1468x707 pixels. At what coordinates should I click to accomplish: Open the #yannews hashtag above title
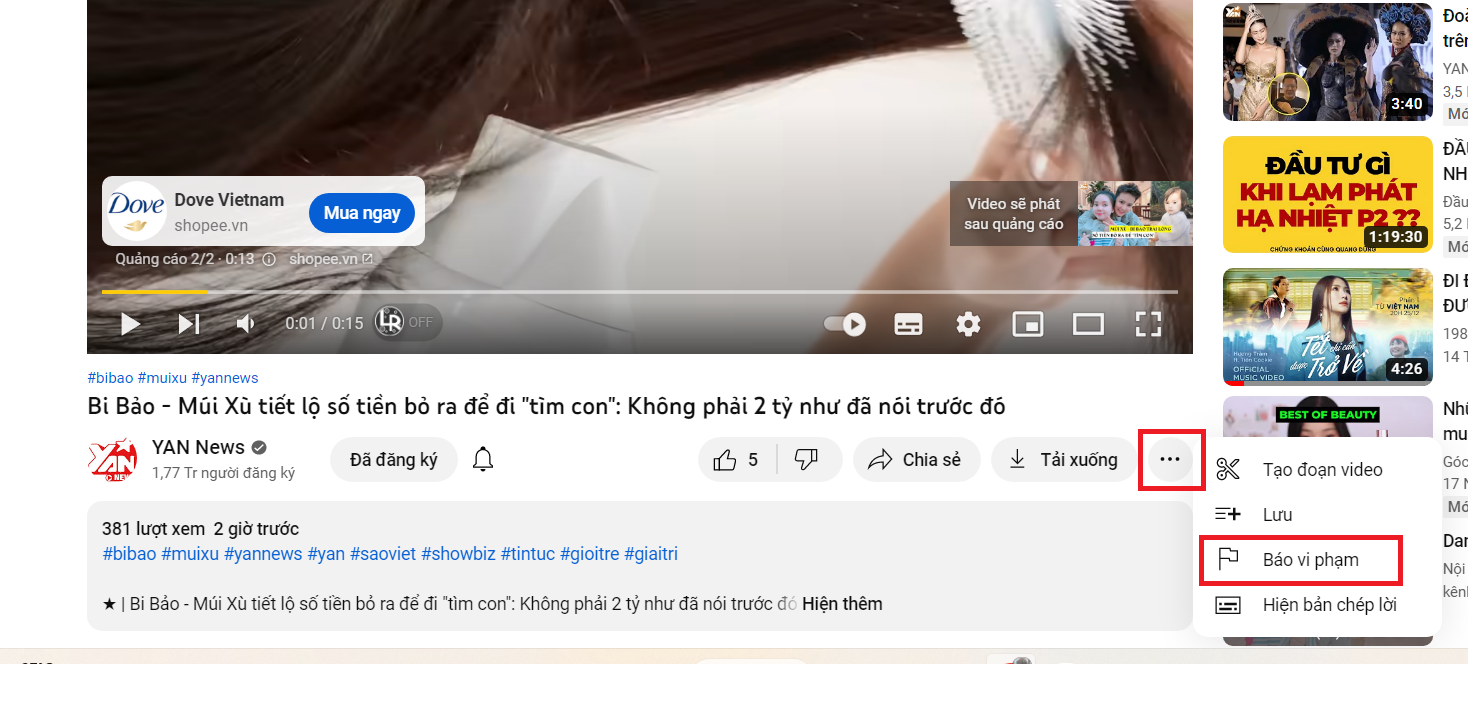[x=225, y=378]
